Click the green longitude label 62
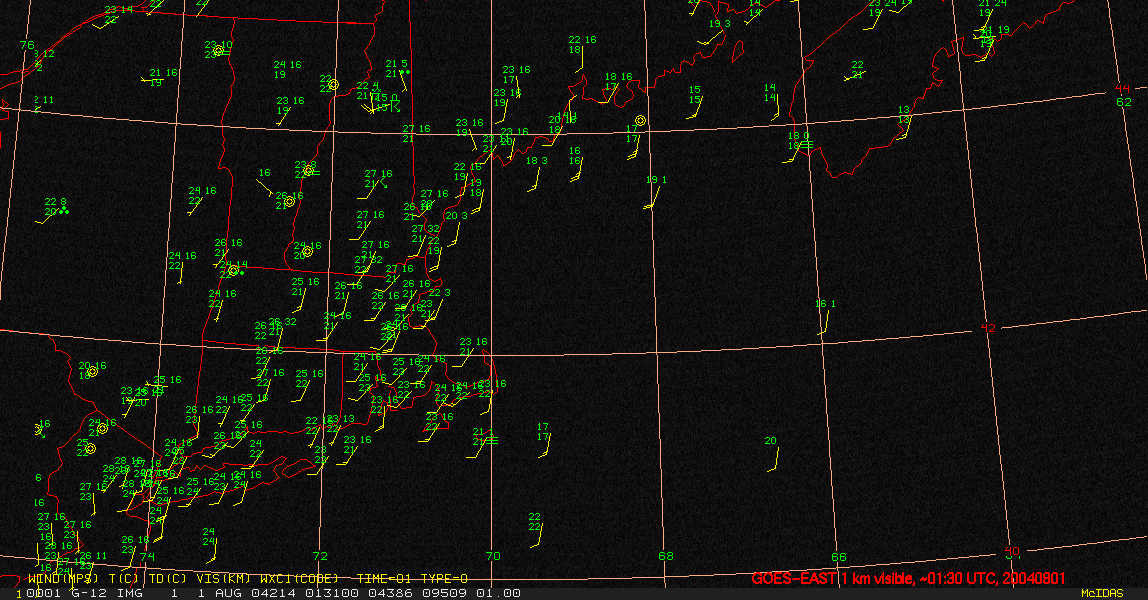 (1124, 102)
